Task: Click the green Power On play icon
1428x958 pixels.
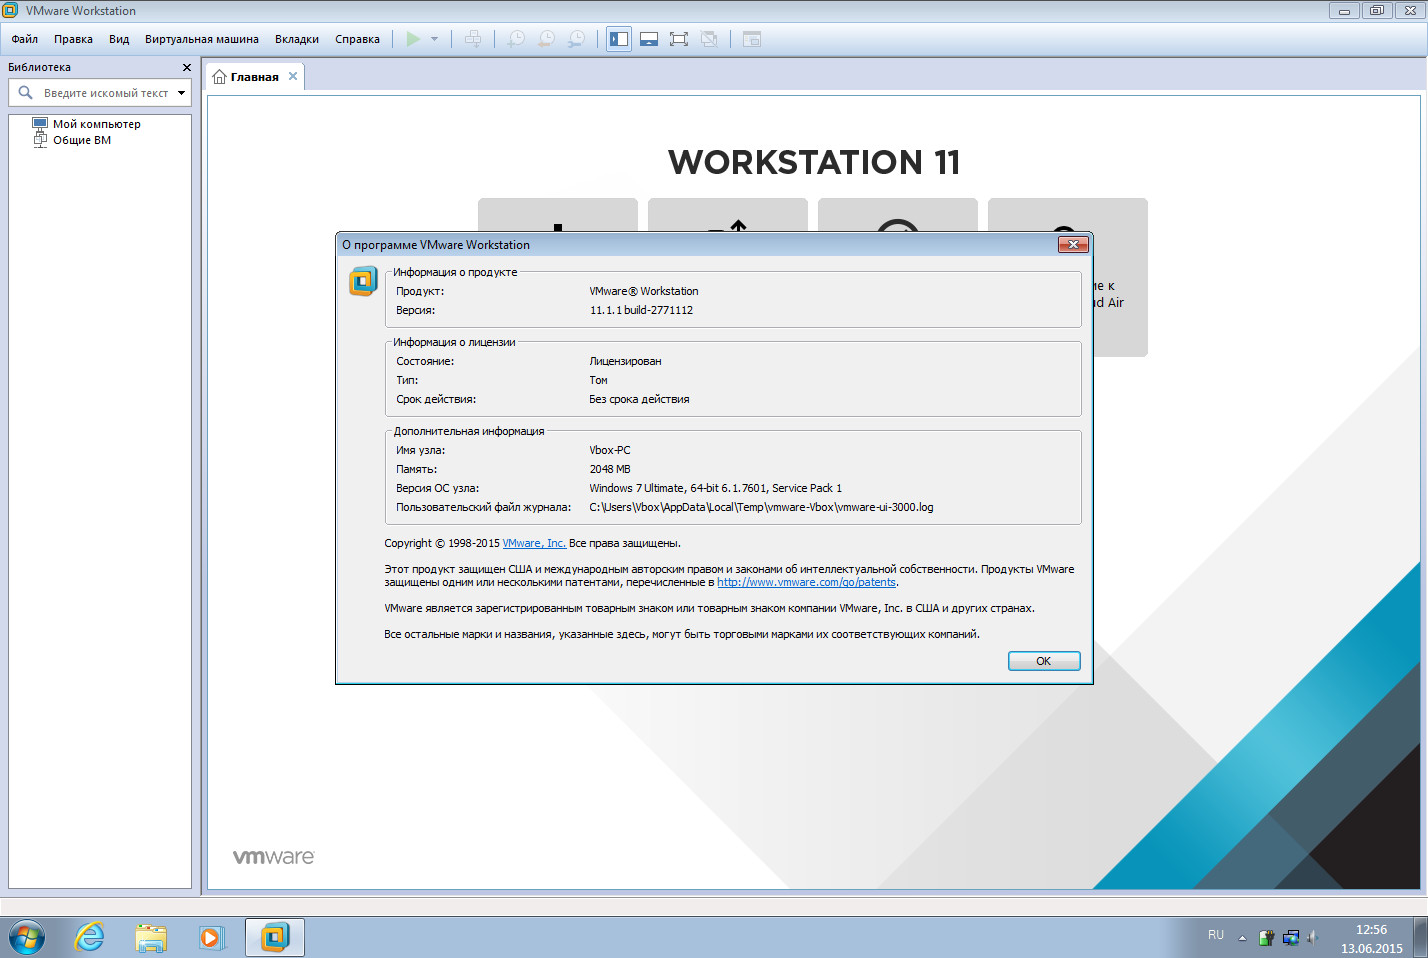Action: click(413, 39)
